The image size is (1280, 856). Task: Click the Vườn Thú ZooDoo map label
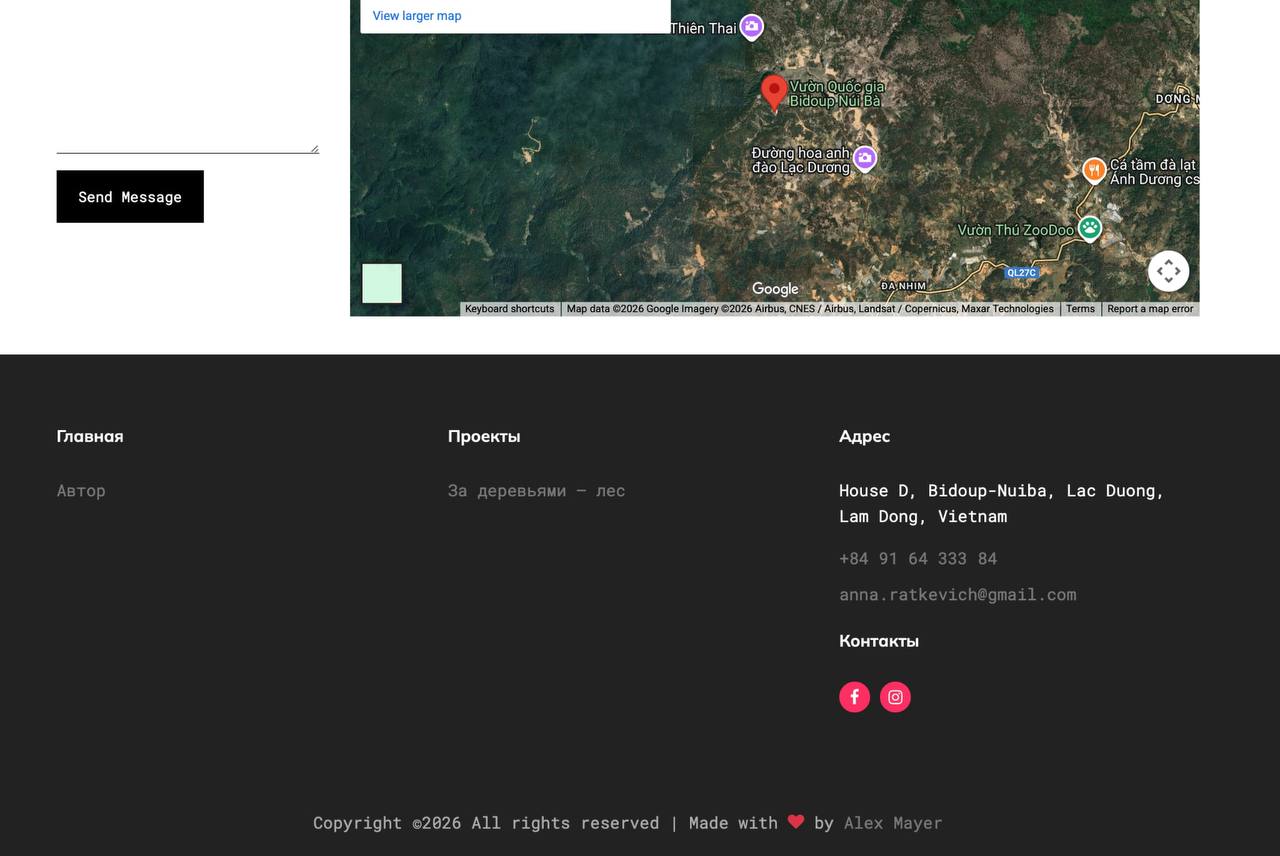[x=1015, y=230]
